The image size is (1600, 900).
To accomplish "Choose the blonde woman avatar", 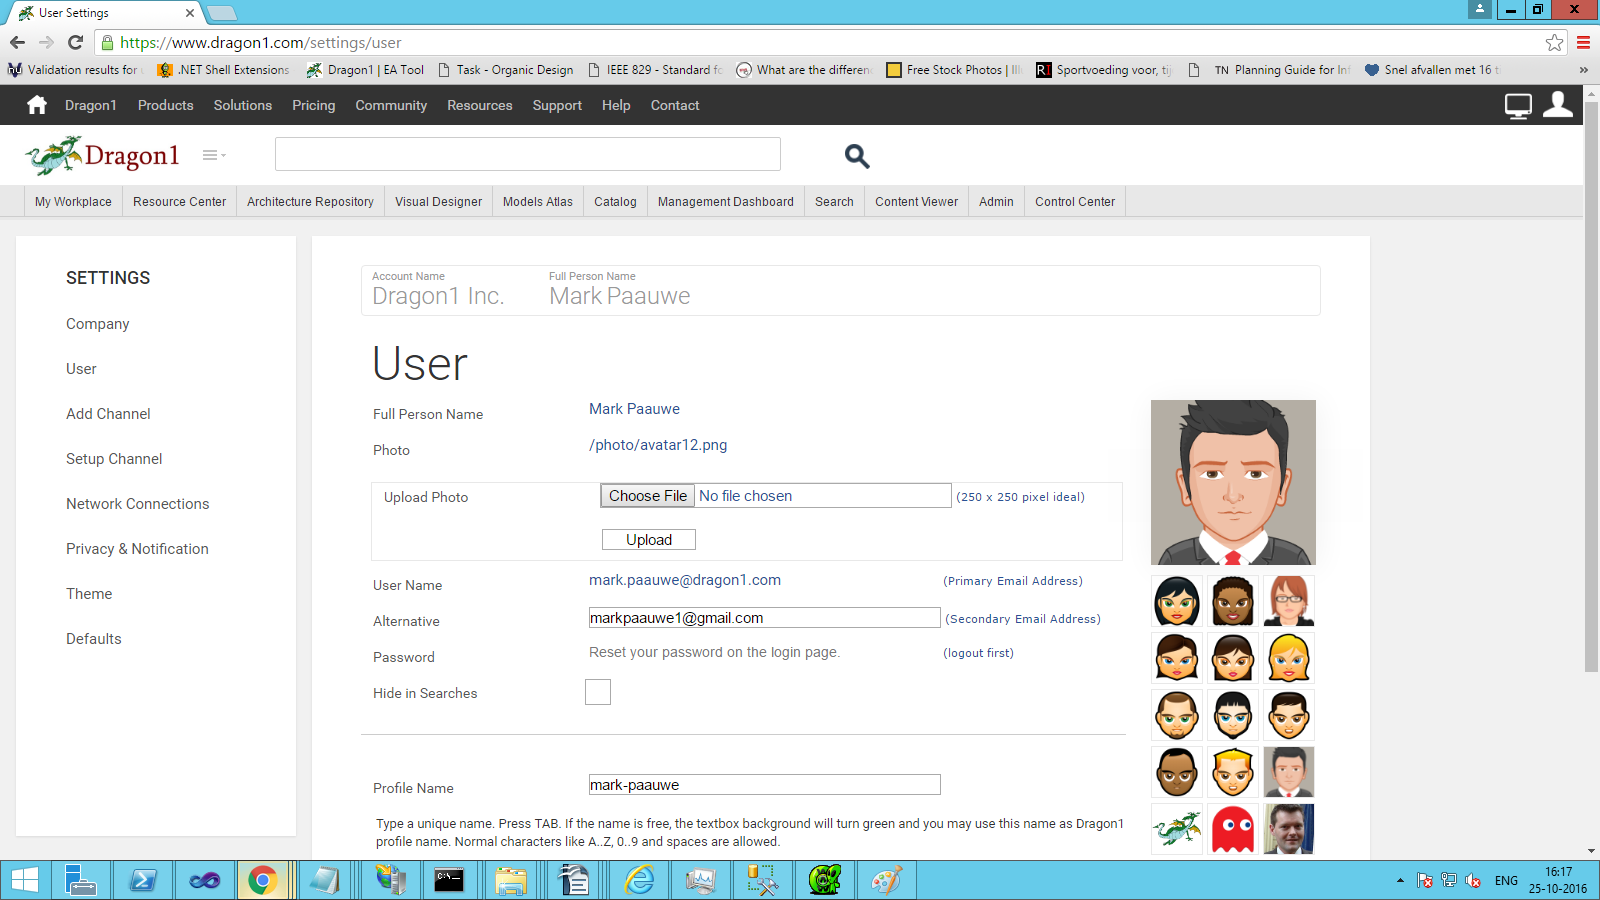I will (1289, 657).
